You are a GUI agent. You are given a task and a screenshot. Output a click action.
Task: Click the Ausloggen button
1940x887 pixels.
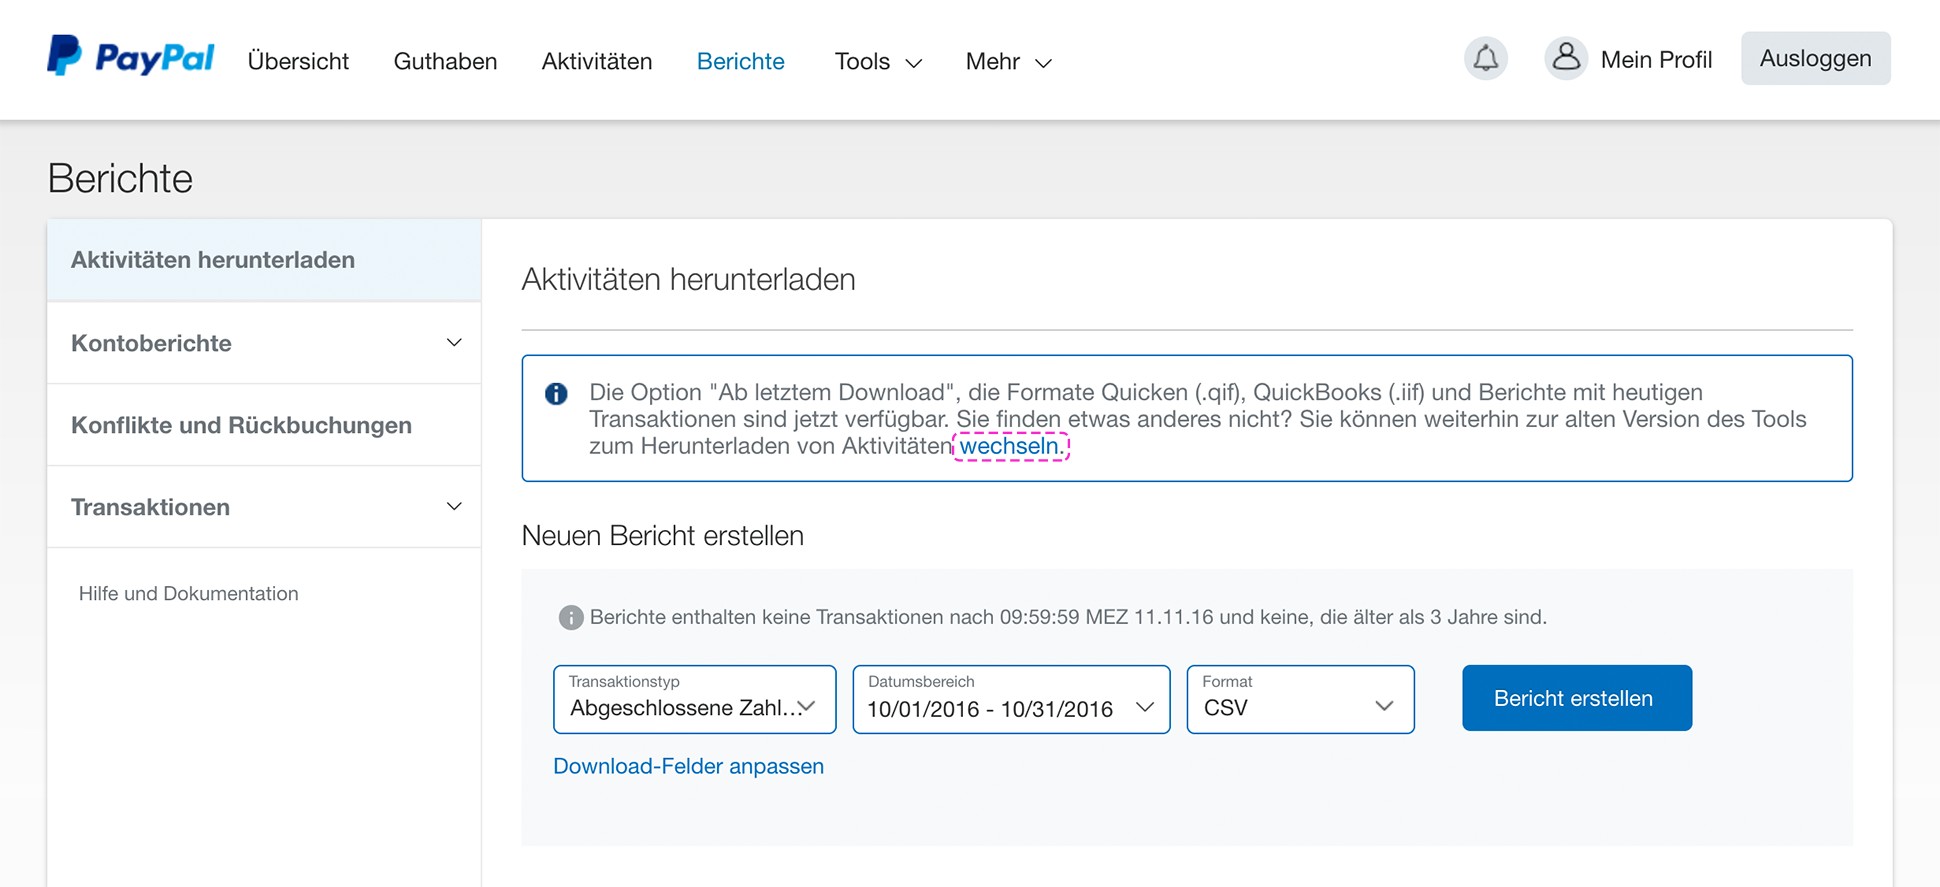tap(1814, 59)
